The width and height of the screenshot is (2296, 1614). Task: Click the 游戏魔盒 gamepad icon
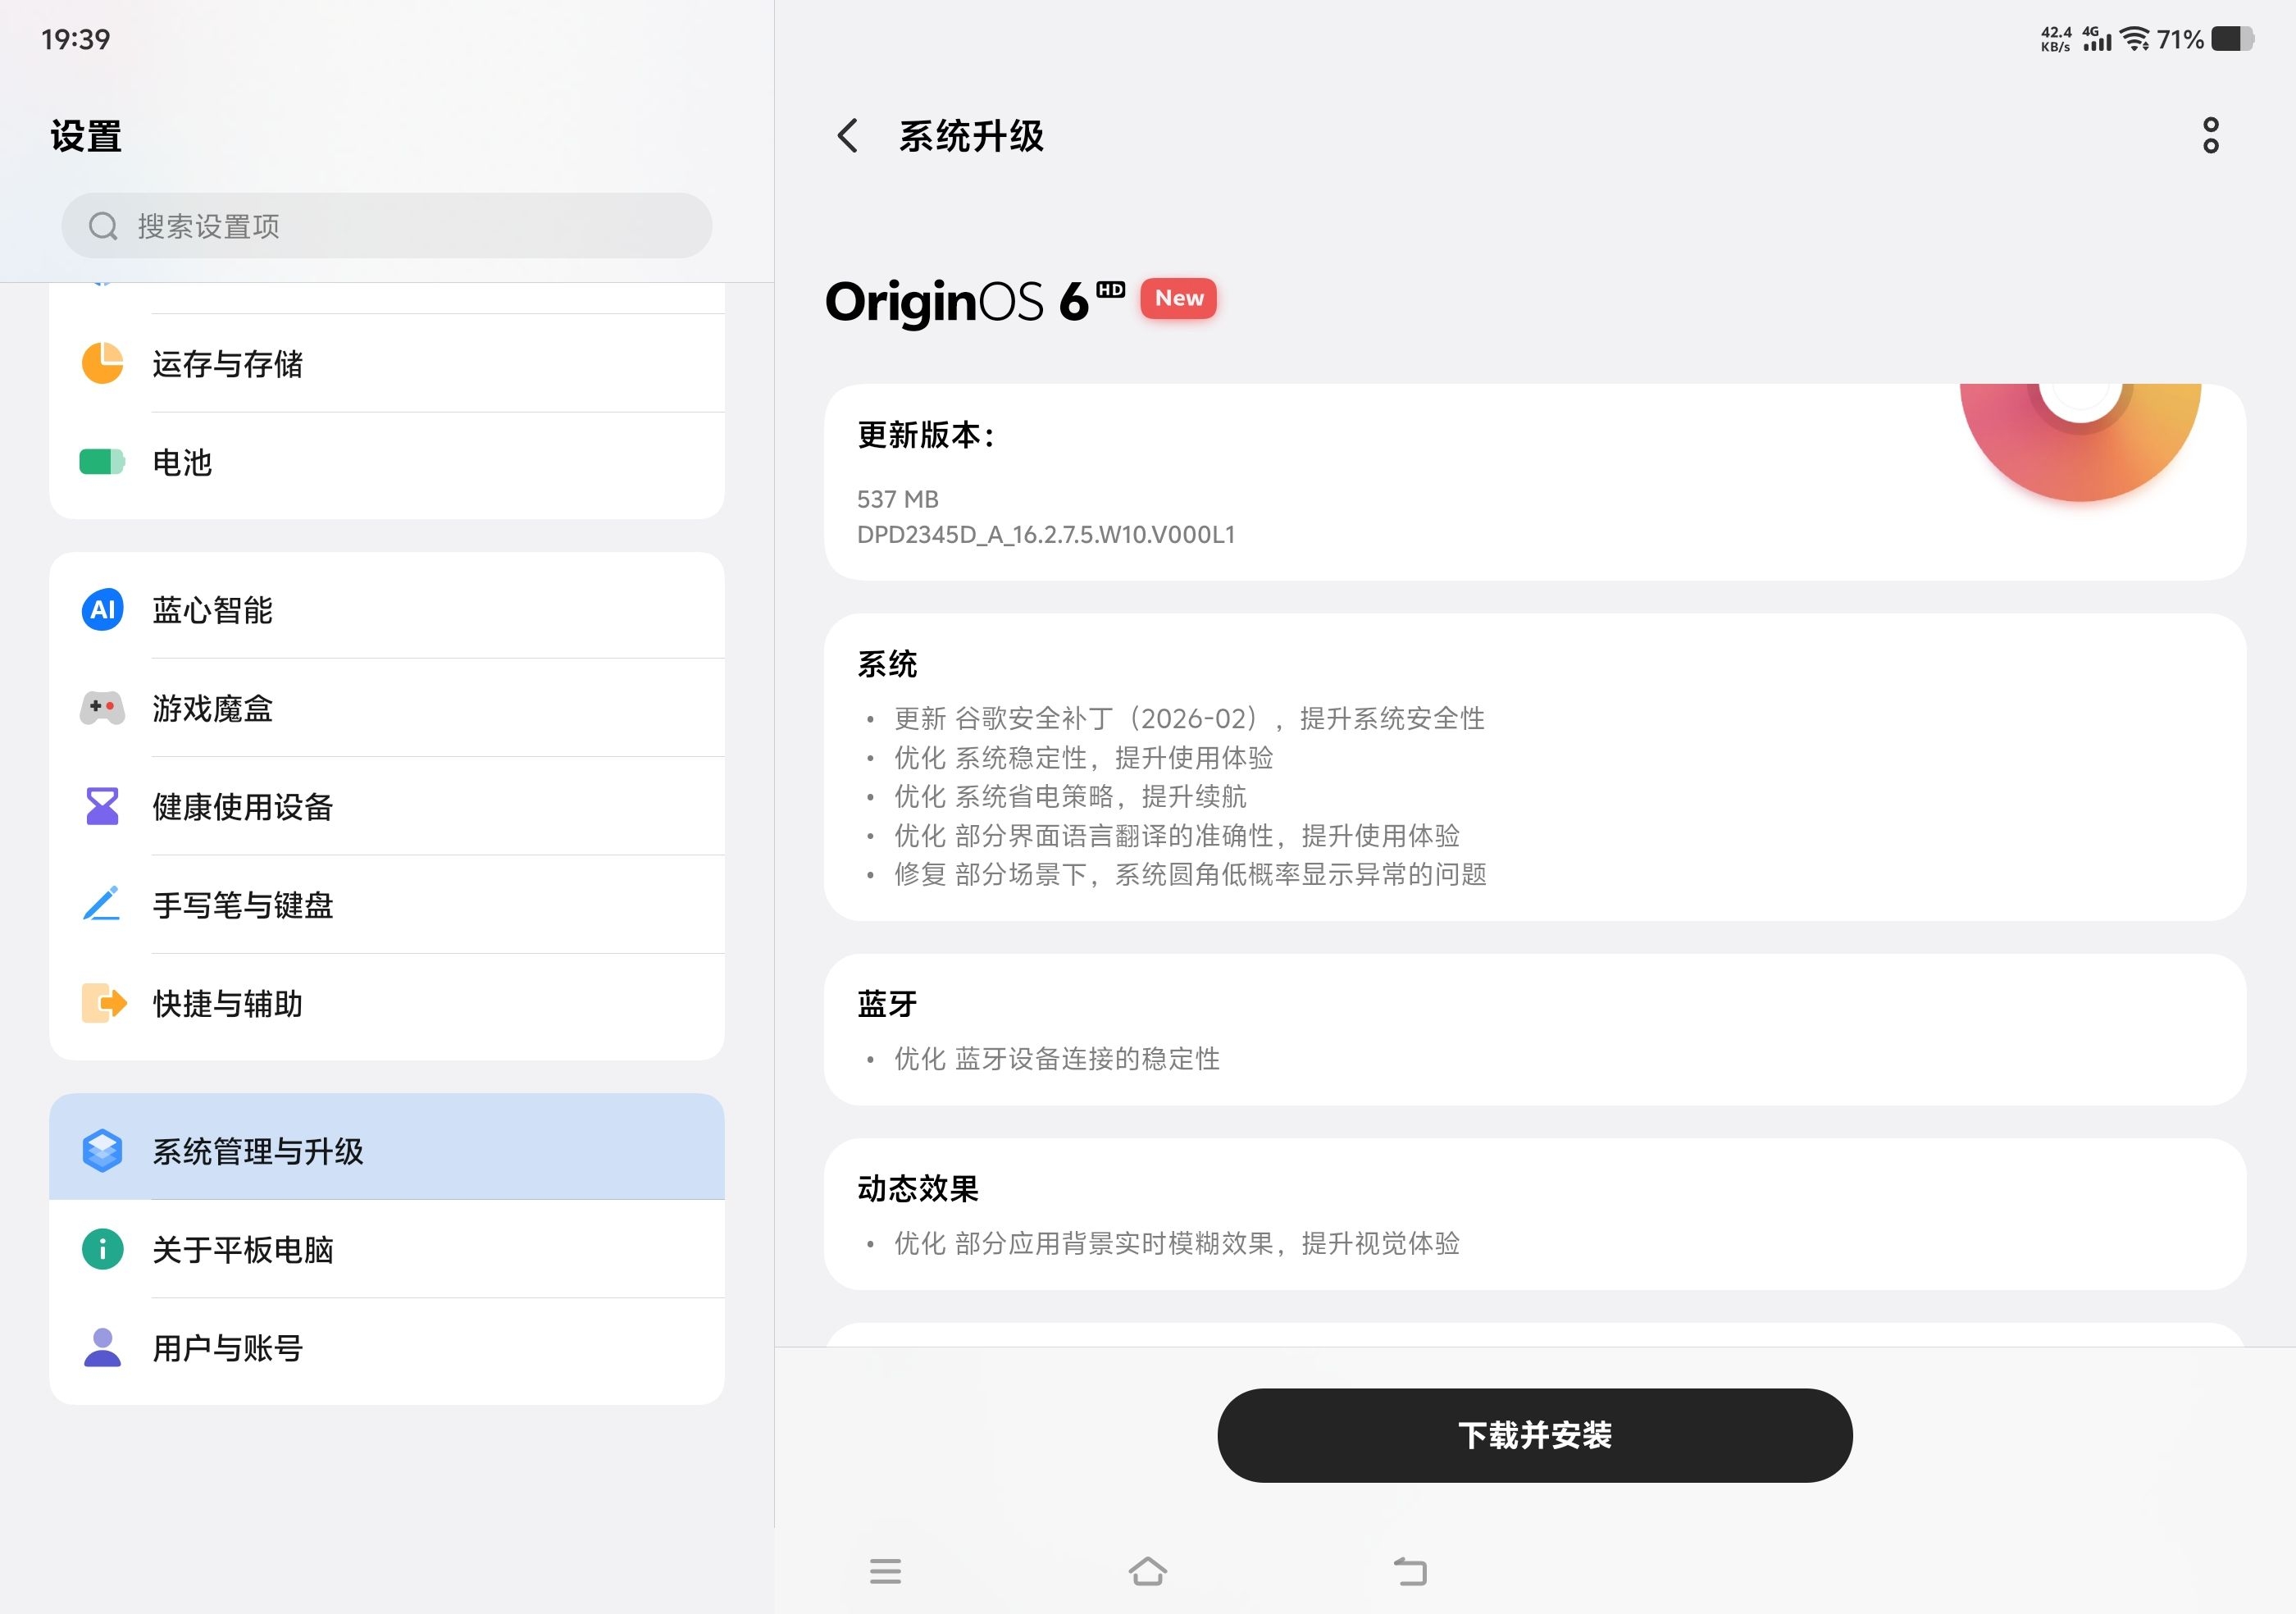tap(102, 708)
